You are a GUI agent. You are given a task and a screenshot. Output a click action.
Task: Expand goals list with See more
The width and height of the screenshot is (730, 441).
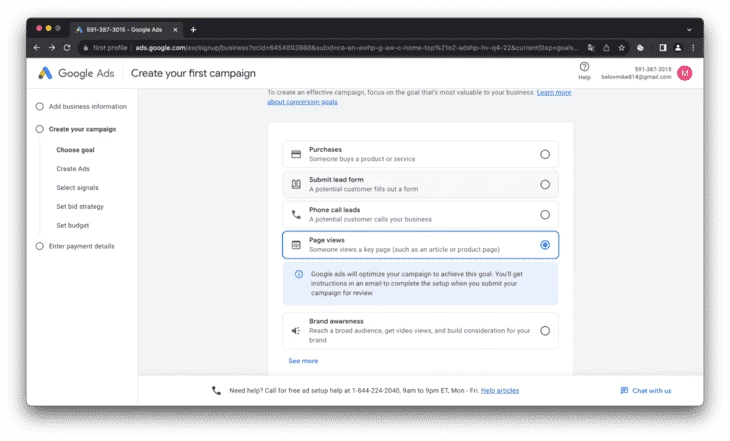(303, 361)
